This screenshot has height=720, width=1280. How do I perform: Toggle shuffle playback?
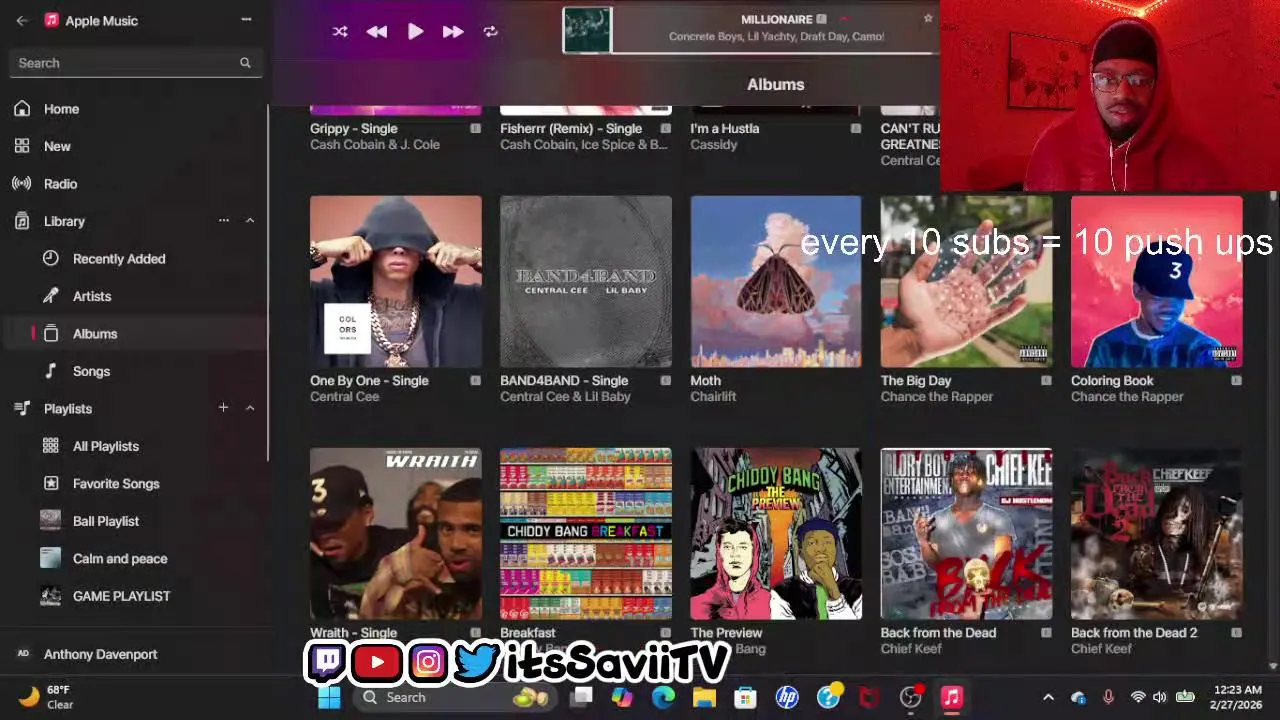340,32
